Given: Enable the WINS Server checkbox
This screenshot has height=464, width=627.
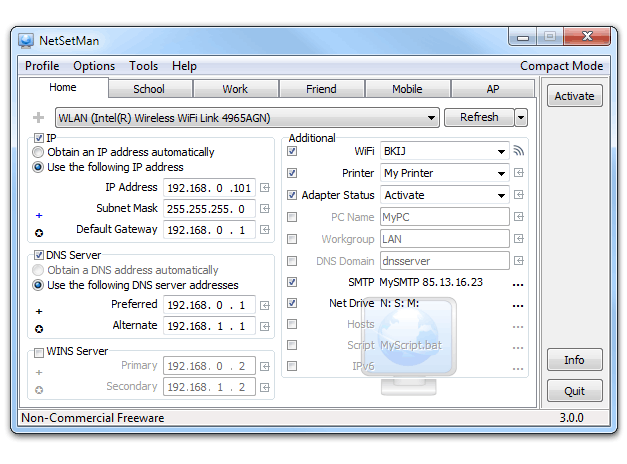Looking at the screenshot, I should 39,352.
